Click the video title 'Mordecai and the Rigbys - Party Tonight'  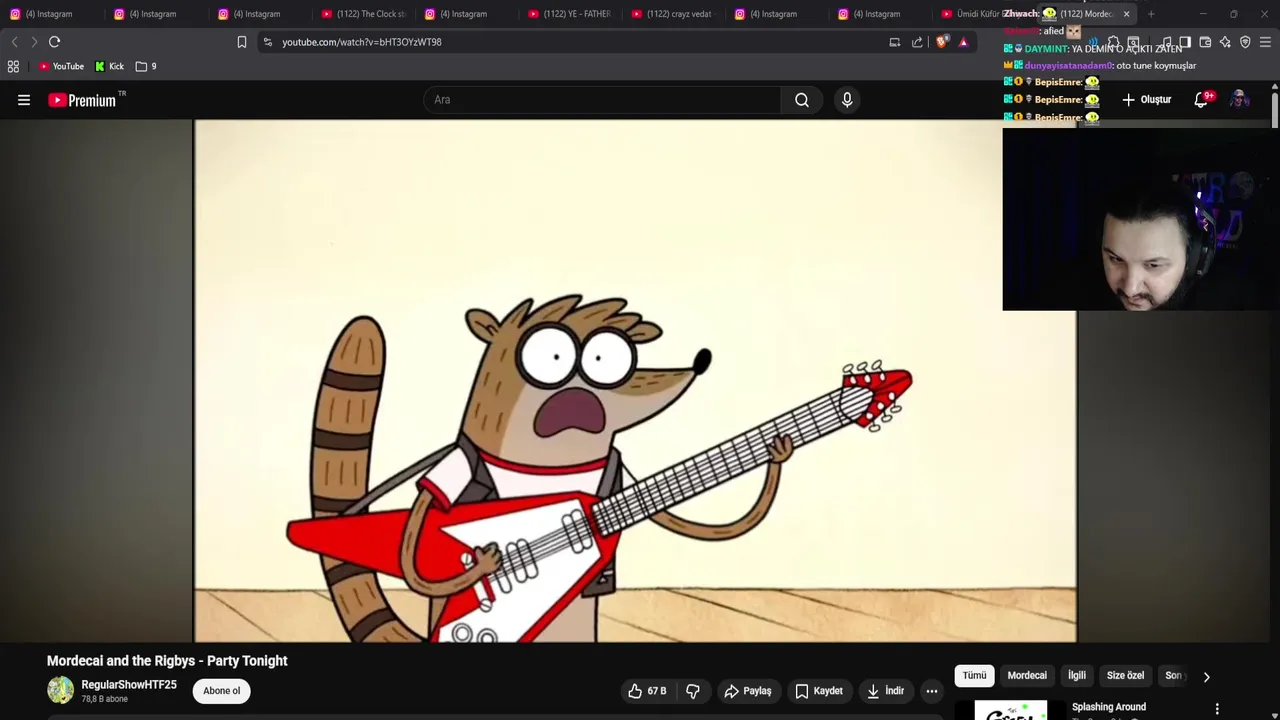[167, 661]
